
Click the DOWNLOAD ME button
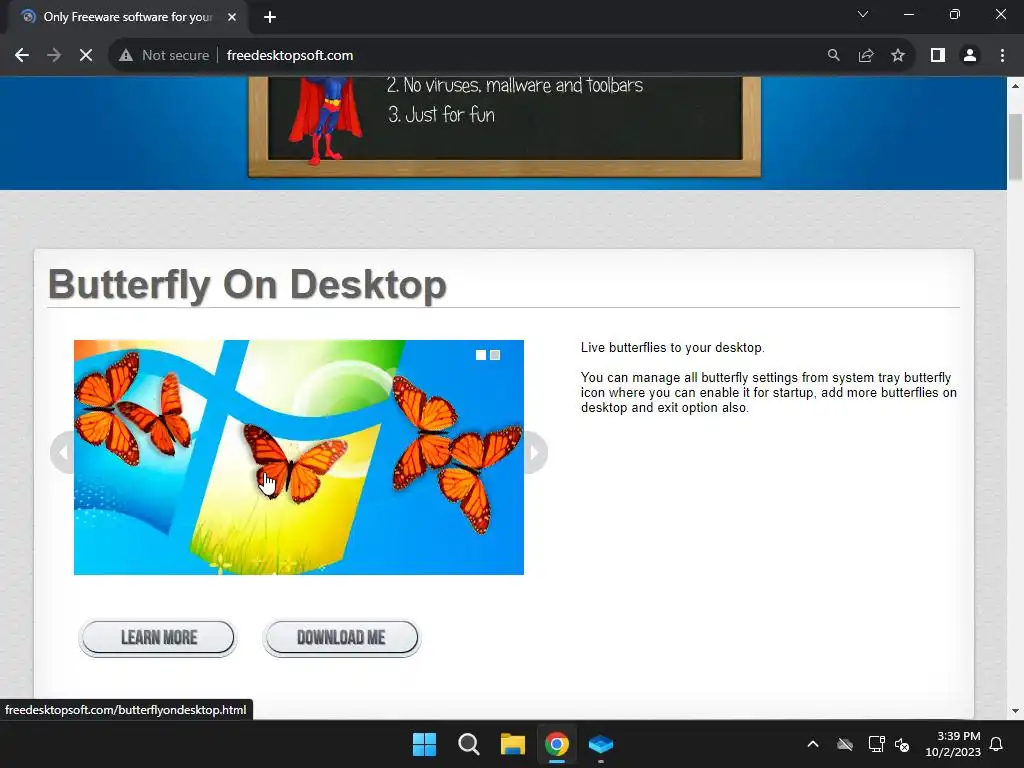(x=341, y=637)
